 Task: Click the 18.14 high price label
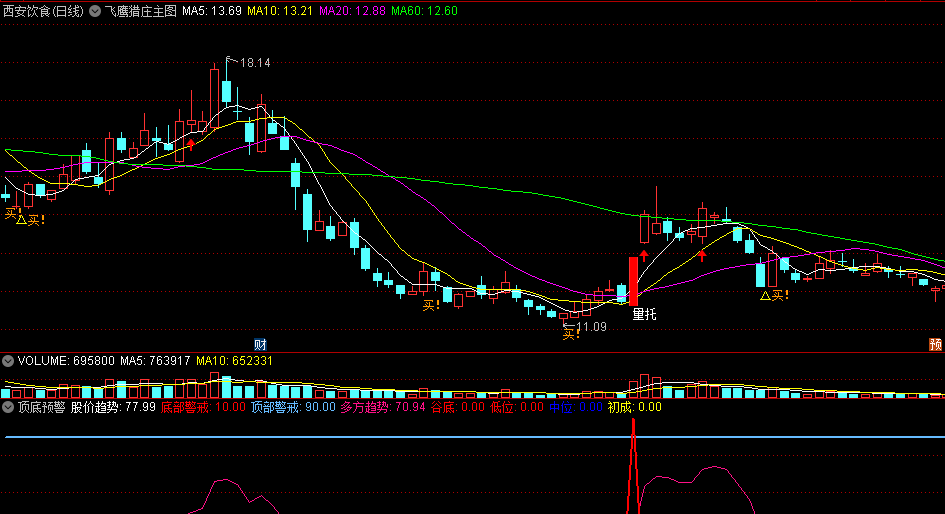point(255,63)
